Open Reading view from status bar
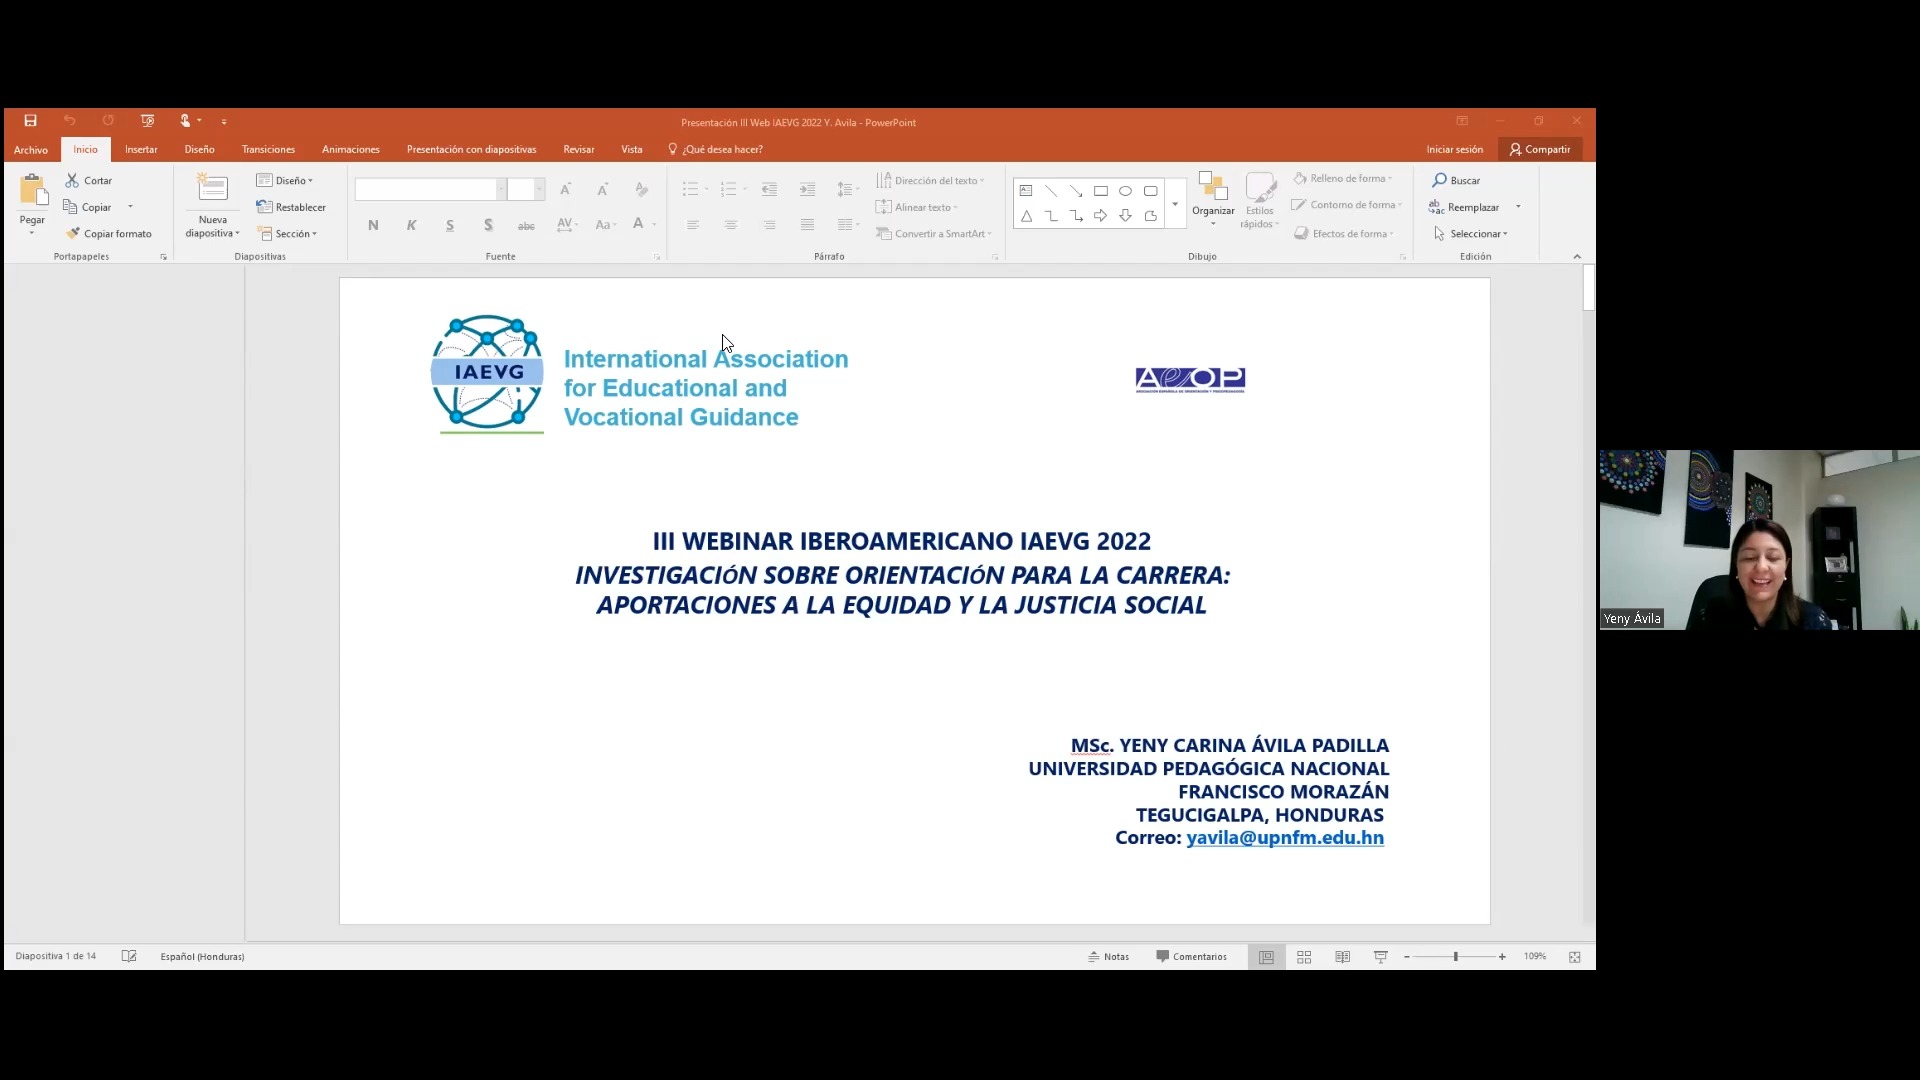Viewport: 1920px width, 1080px height. 1342,957
